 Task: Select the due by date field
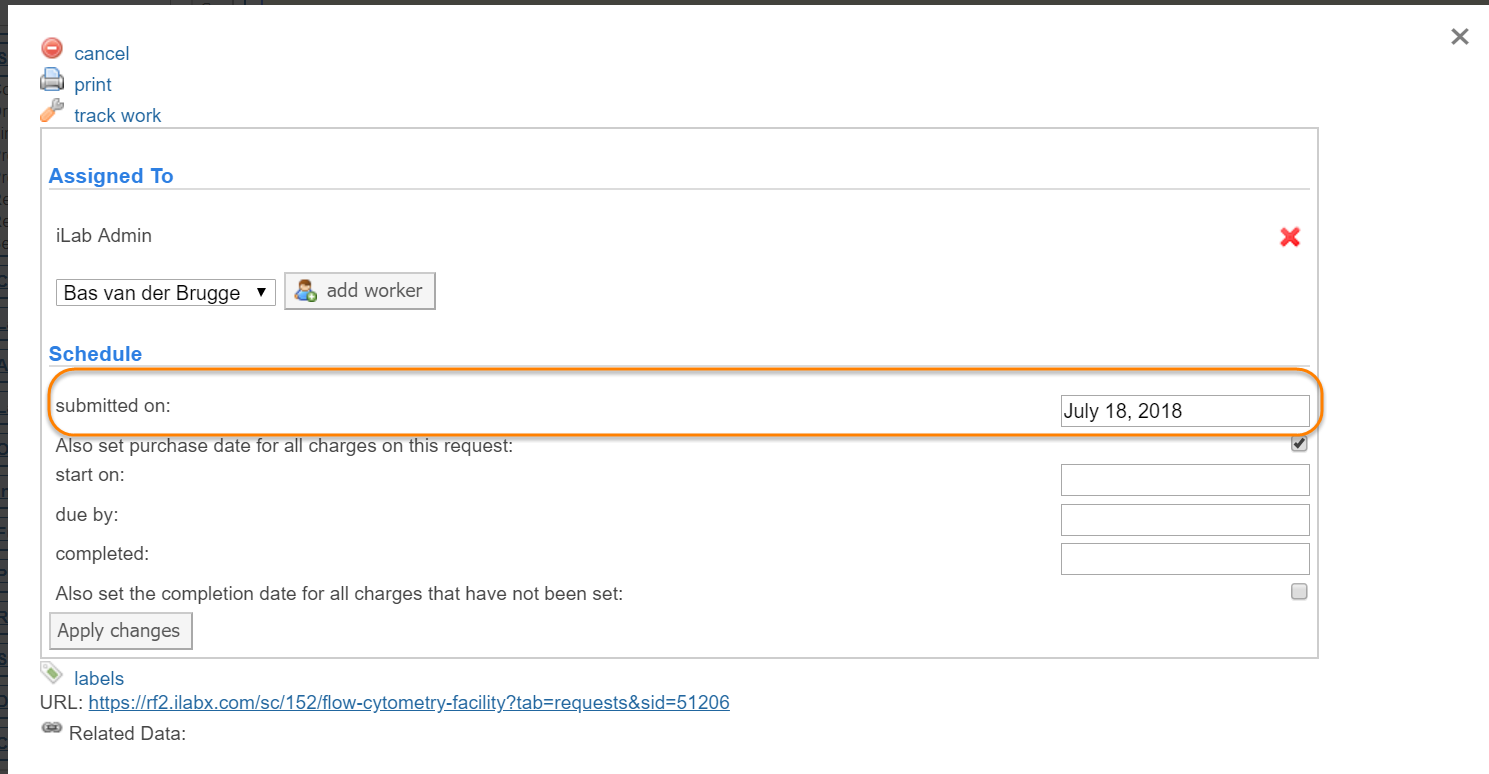click(1185, 520)
